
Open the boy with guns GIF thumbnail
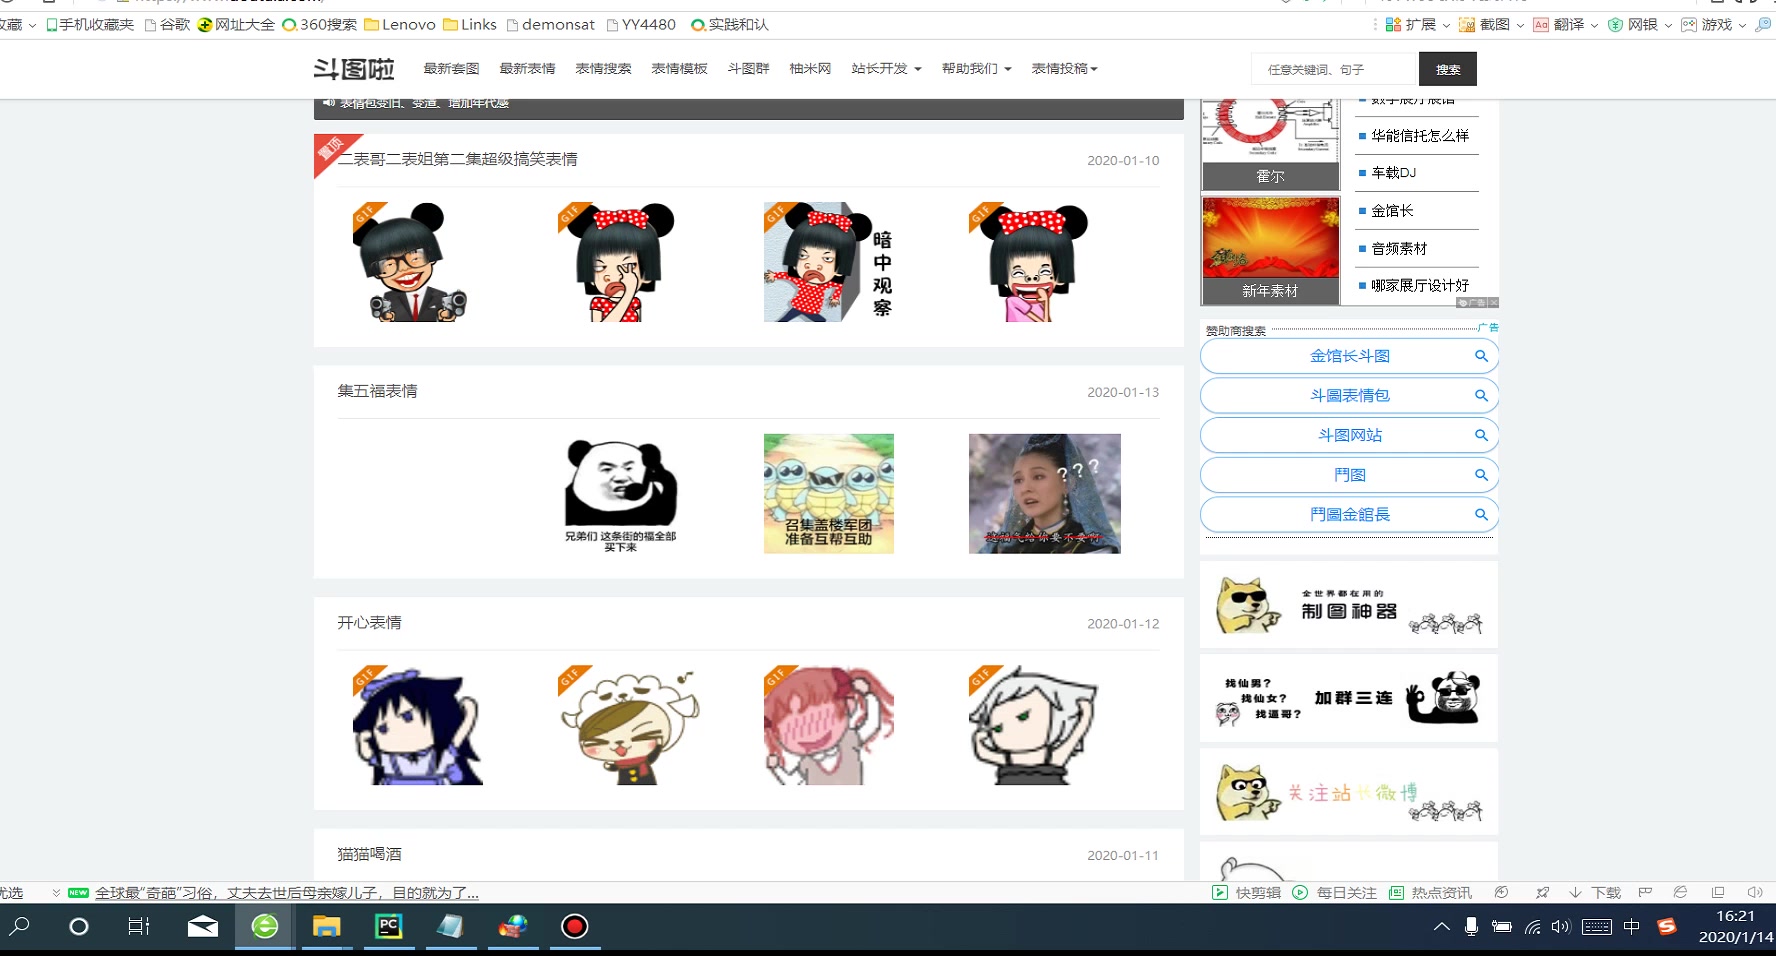tap(410, 262)
